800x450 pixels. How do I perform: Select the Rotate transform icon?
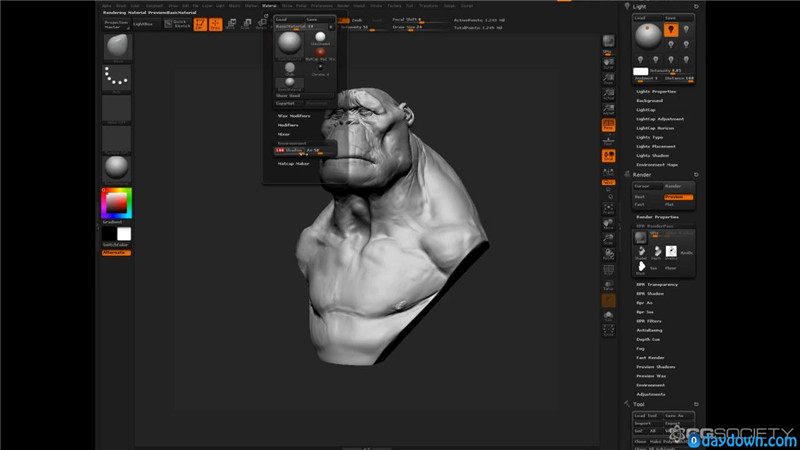(261, 23)
